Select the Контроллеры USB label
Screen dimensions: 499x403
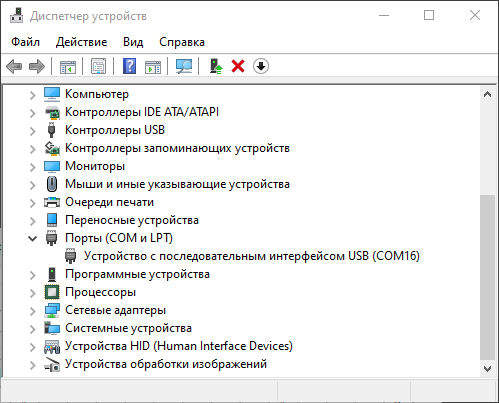click(x=115, y=130)
